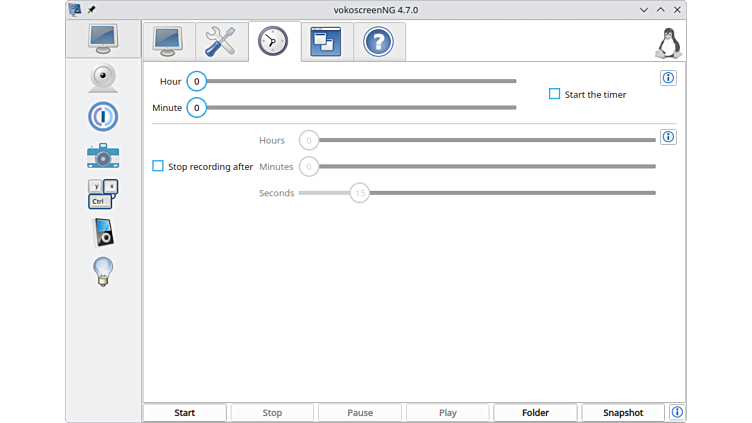
Task: Click the Minute slider handle
Action: tap(197, 107)
